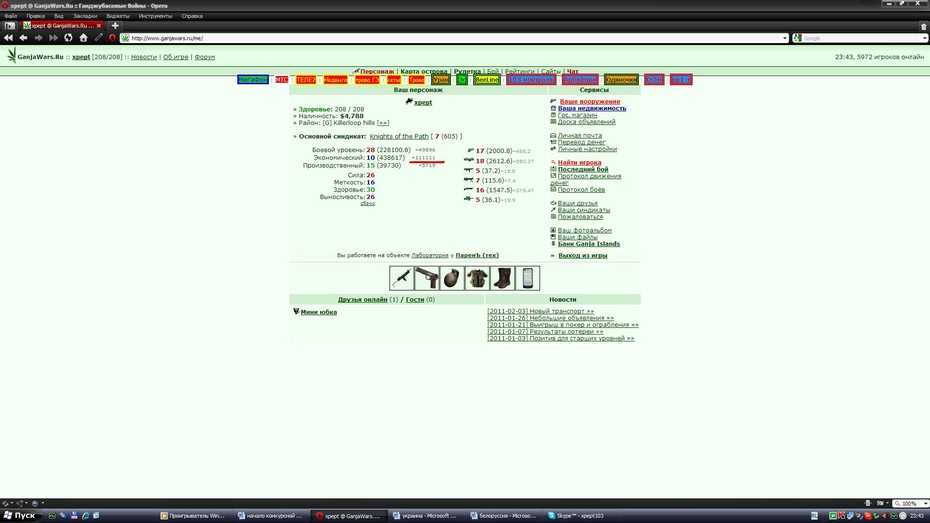Click the Megafon banner button
The image size is (930, 523).
point(253,79)
